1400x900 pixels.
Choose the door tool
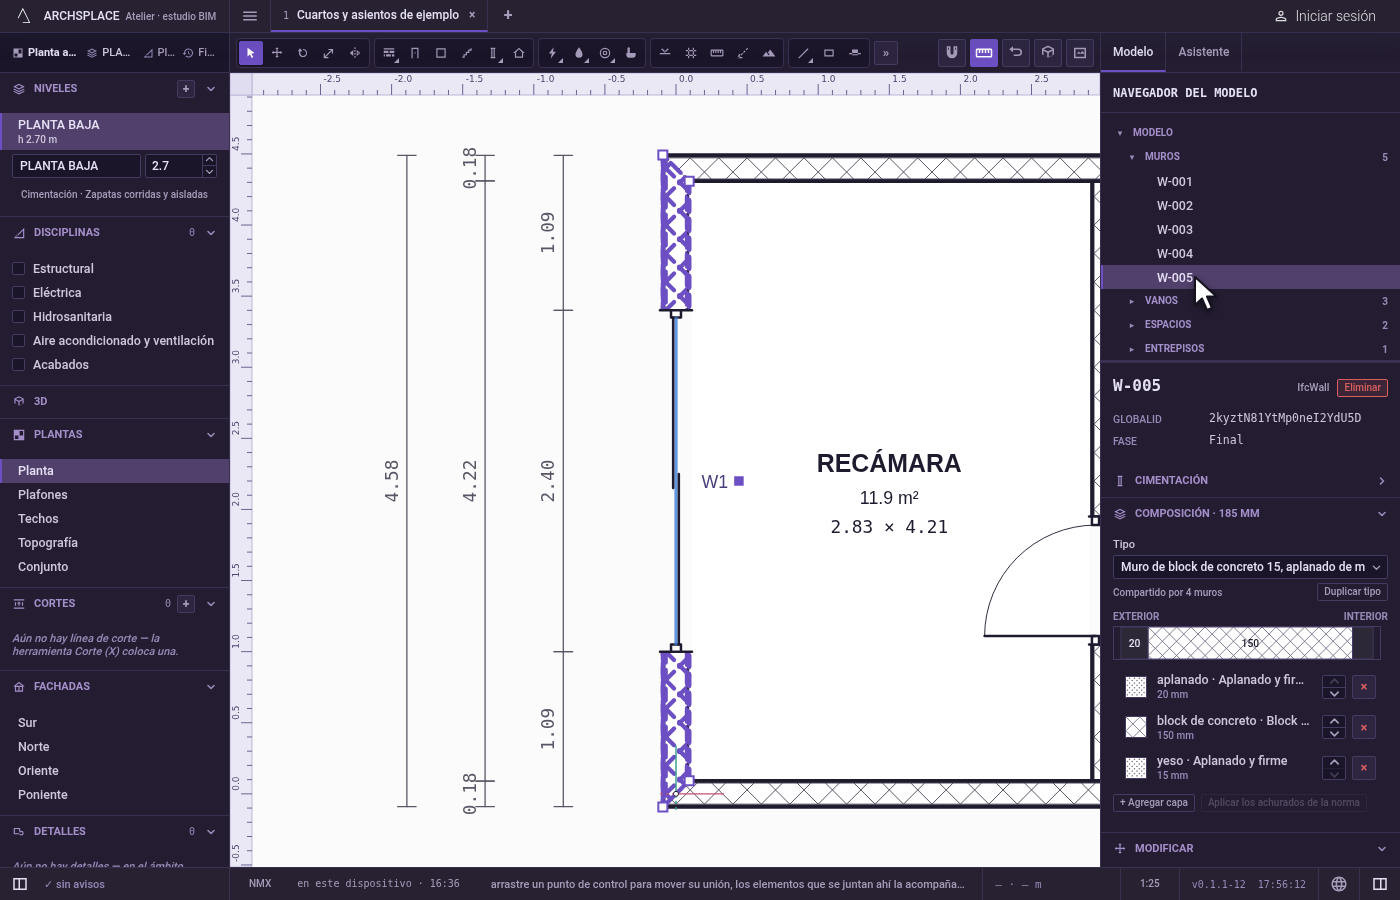(415, 53)
